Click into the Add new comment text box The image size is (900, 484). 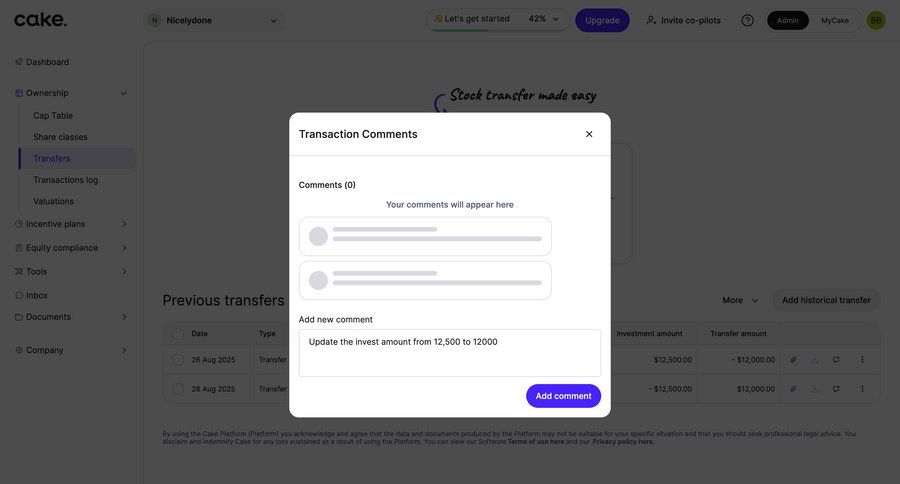pos(450,353)
